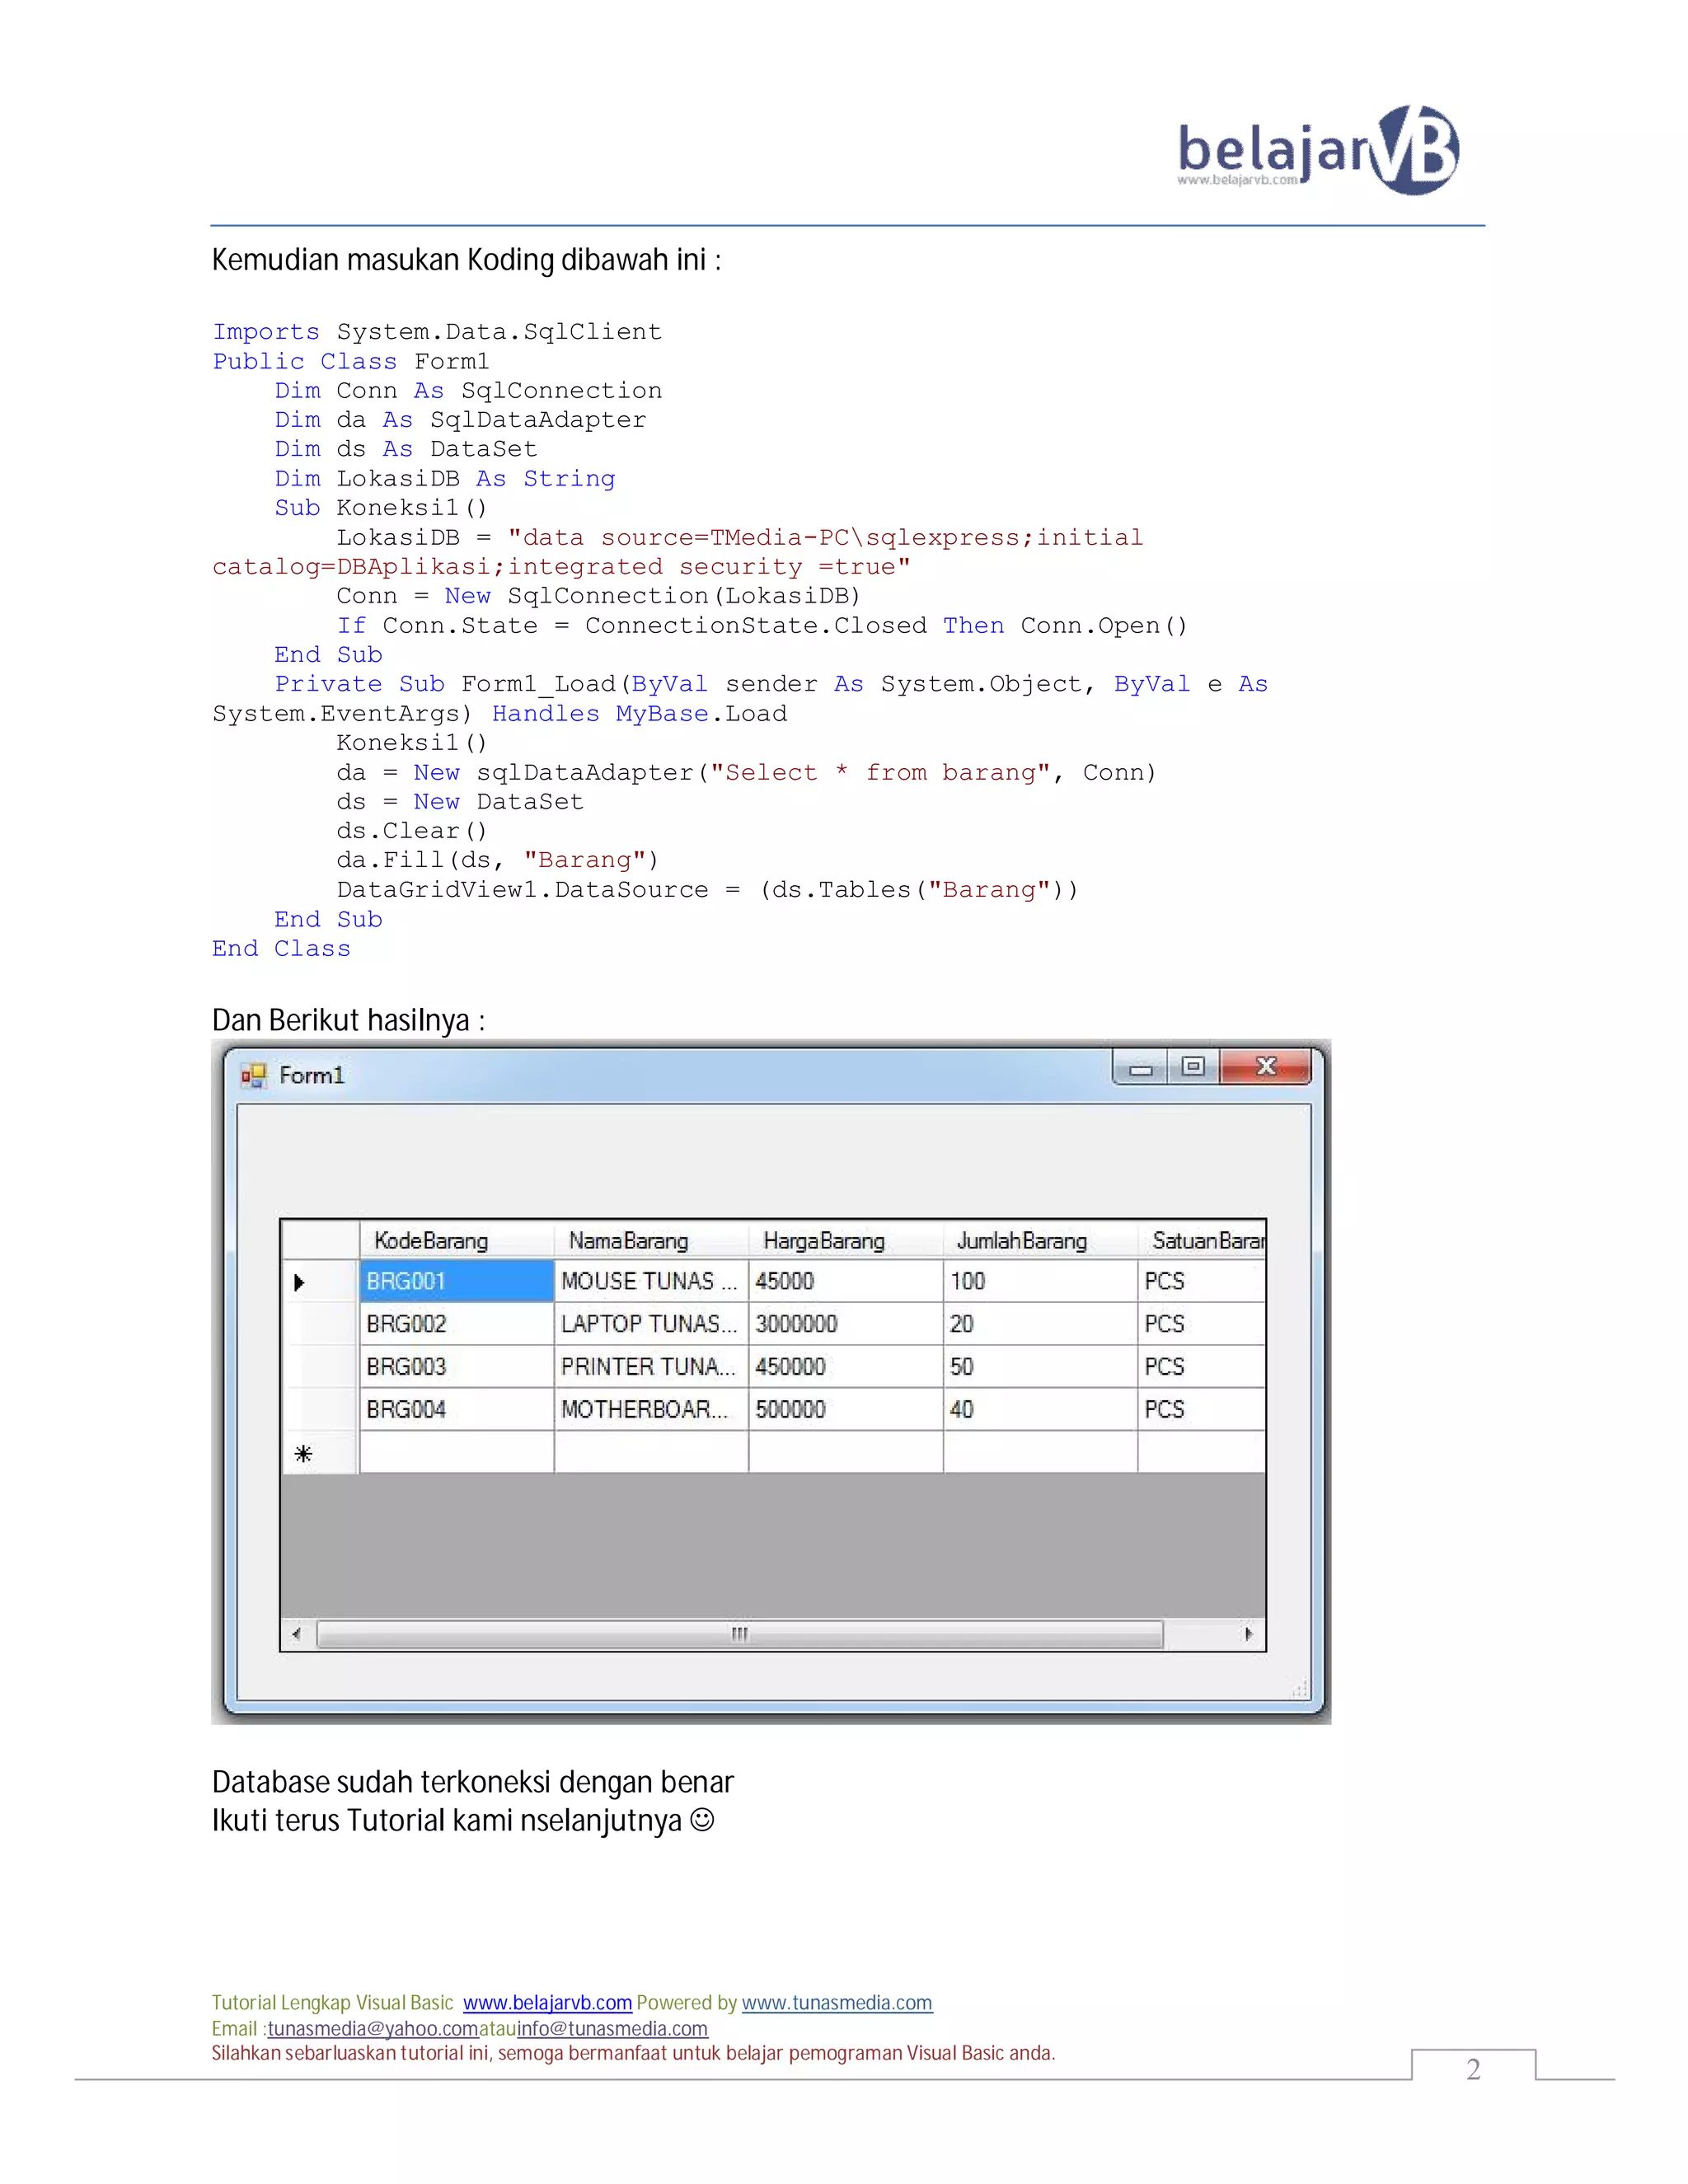Open the www.belajarvb.com link
Viewport: 1688px width, 2184px height.
pos(547,2003)
